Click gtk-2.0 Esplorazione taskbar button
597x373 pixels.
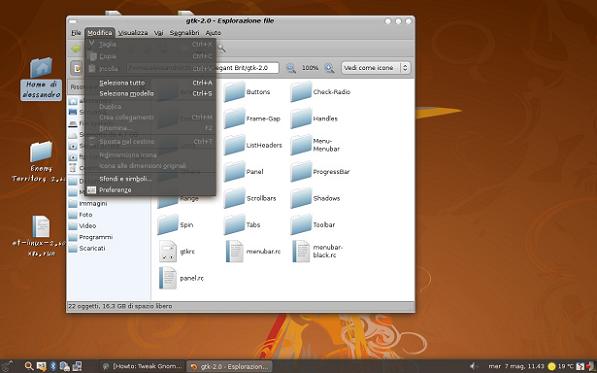coord(230,367)
